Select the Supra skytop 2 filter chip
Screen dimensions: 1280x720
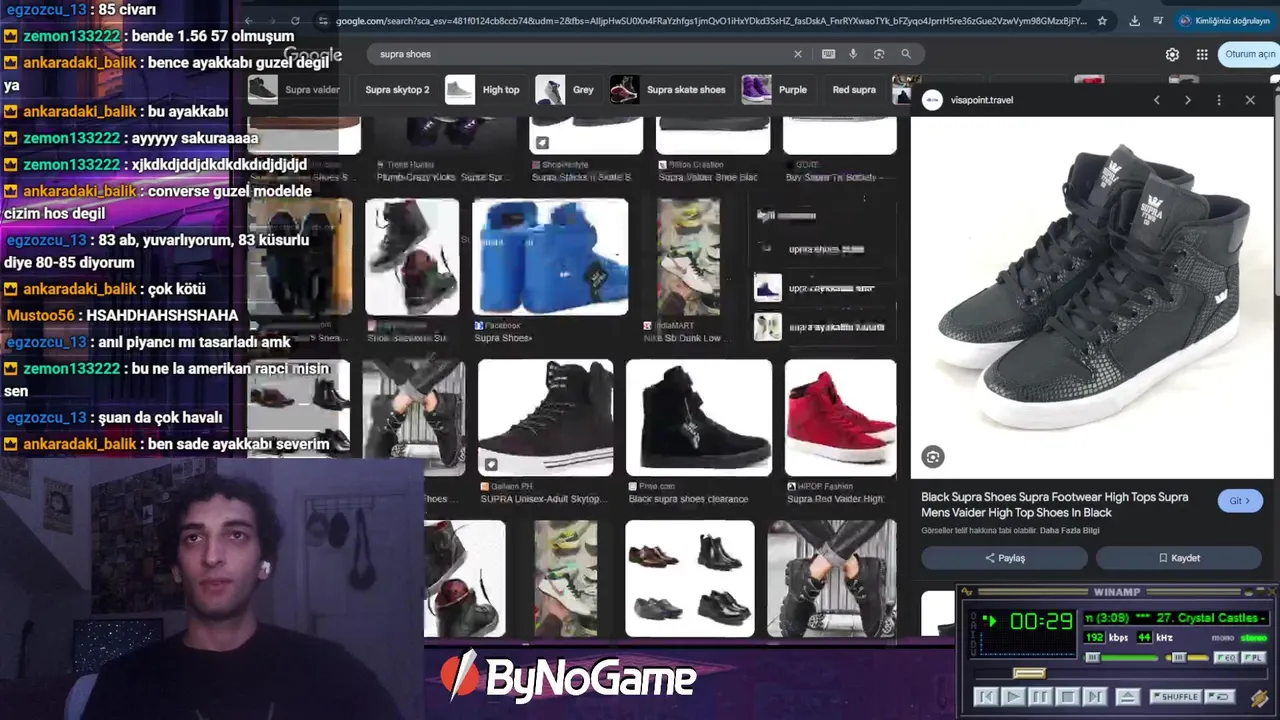[397, 90]
